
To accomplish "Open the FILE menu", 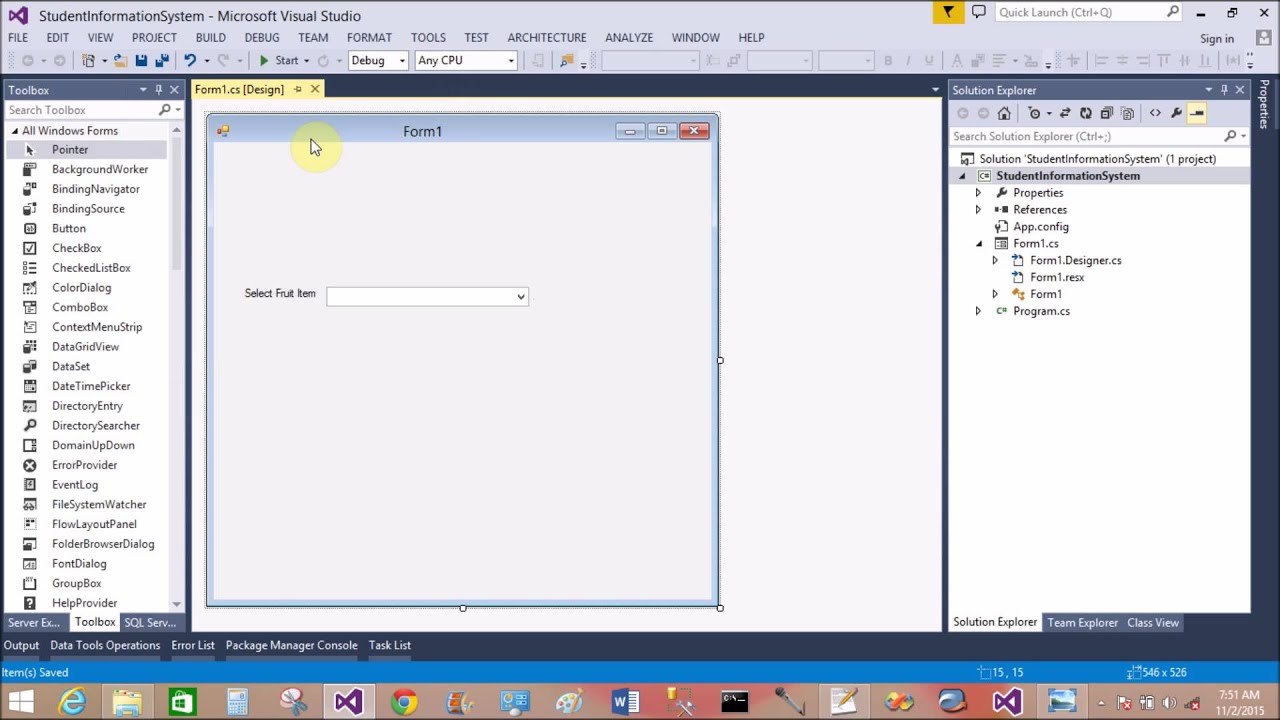I will coord(18,37).
